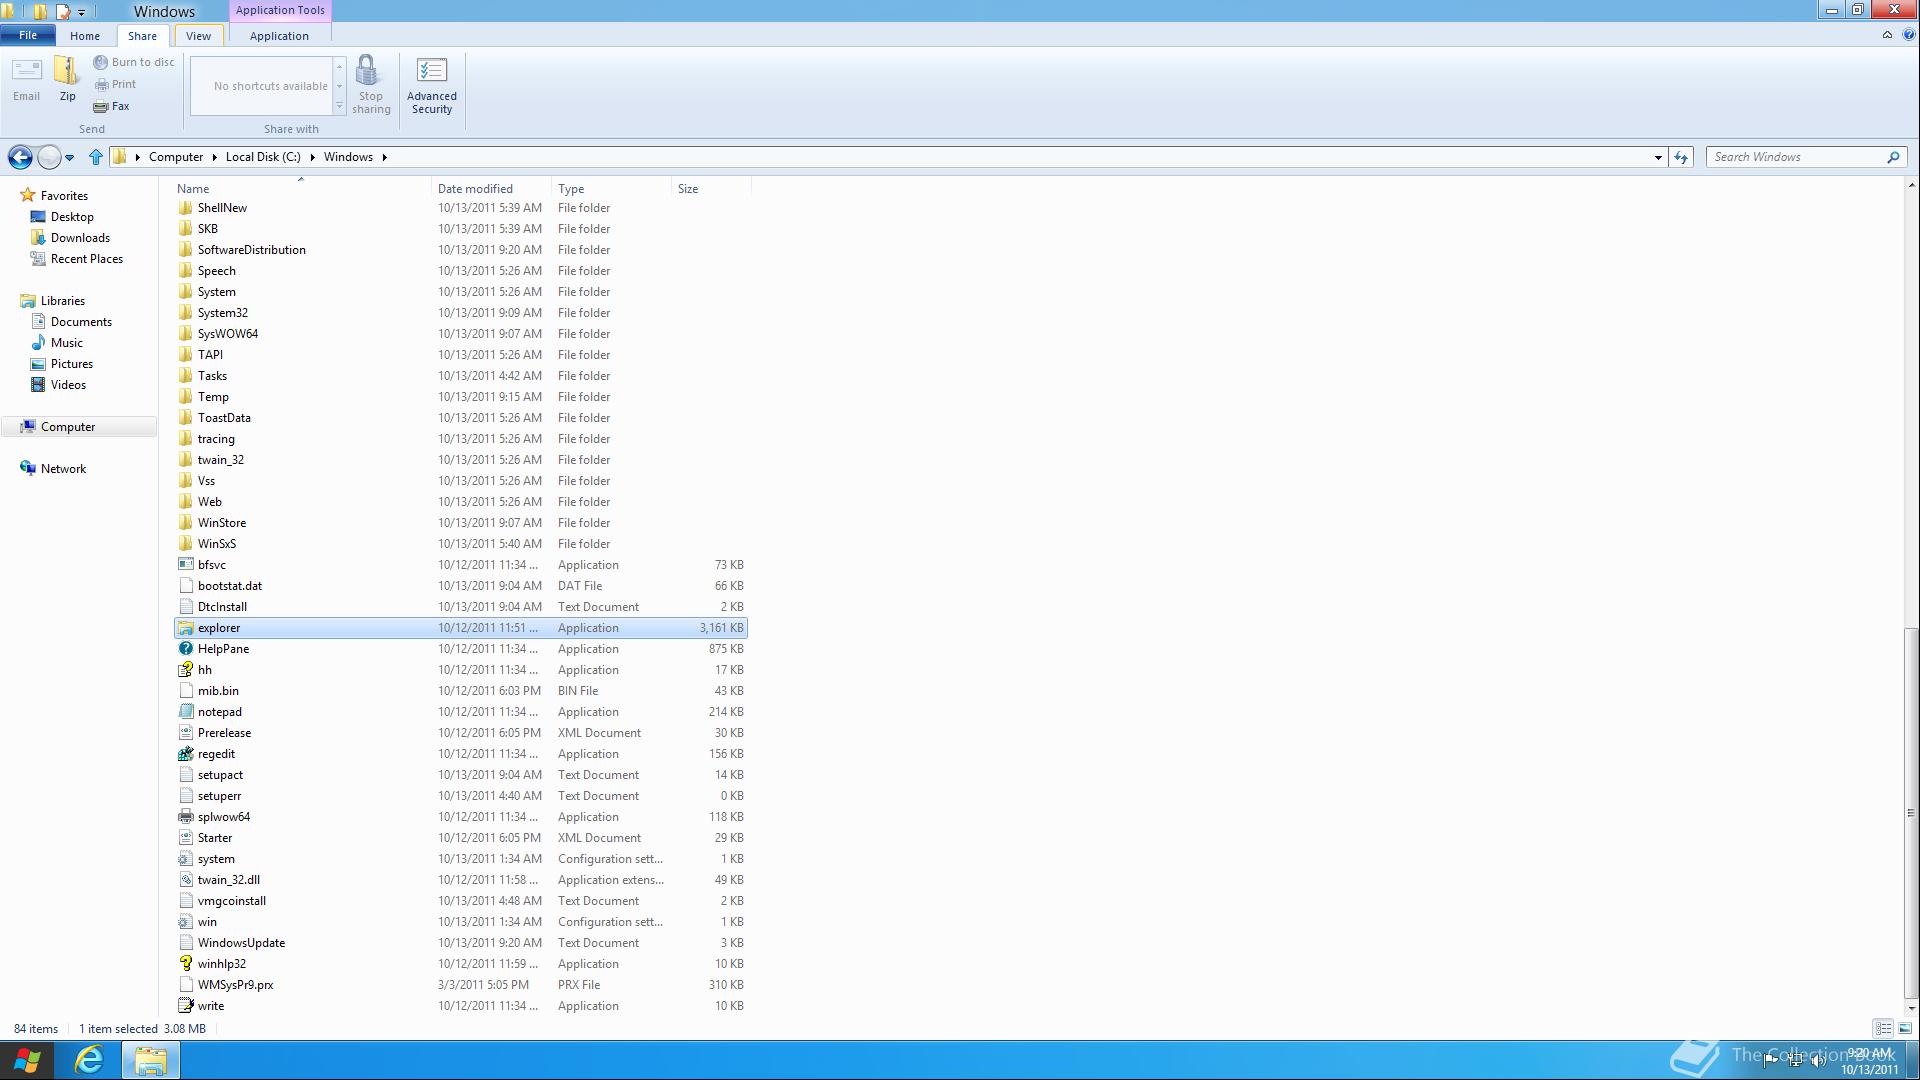Screen dimensions: 1920x1080
Task: Select the WinSxS folder row
Action: (460, 544)
